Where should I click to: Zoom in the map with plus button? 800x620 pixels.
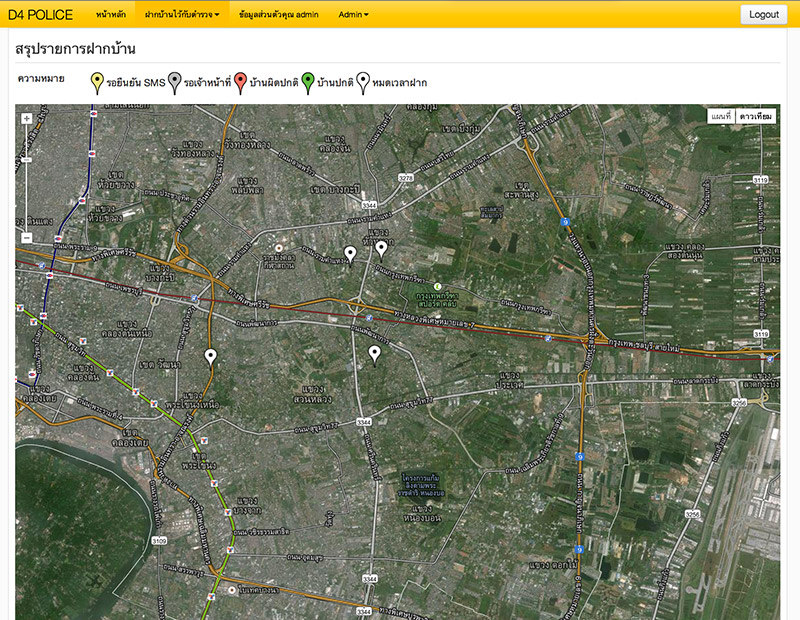coord(26,118)
